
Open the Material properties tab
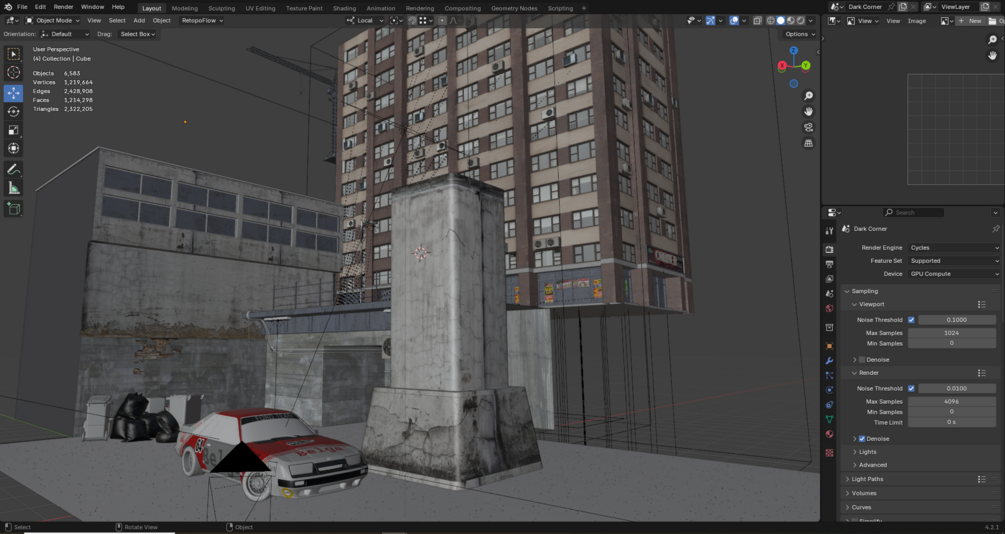click(829, 434)
